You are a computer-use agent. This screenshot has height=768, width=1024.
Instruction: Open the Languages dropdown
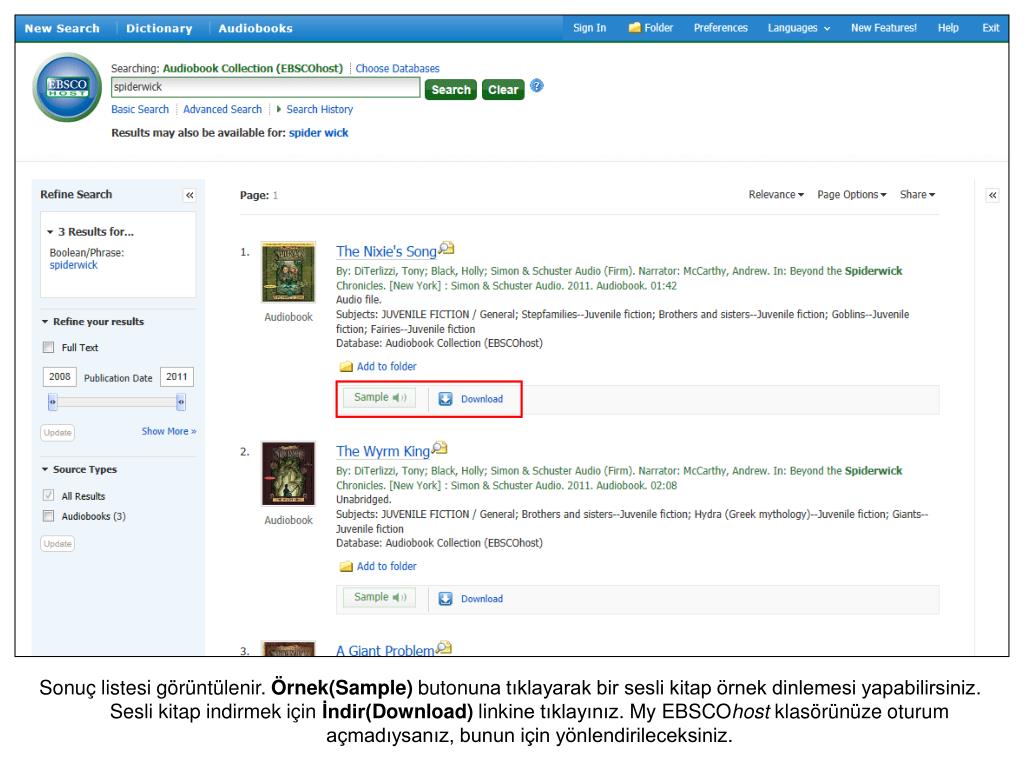pos(799,28)
